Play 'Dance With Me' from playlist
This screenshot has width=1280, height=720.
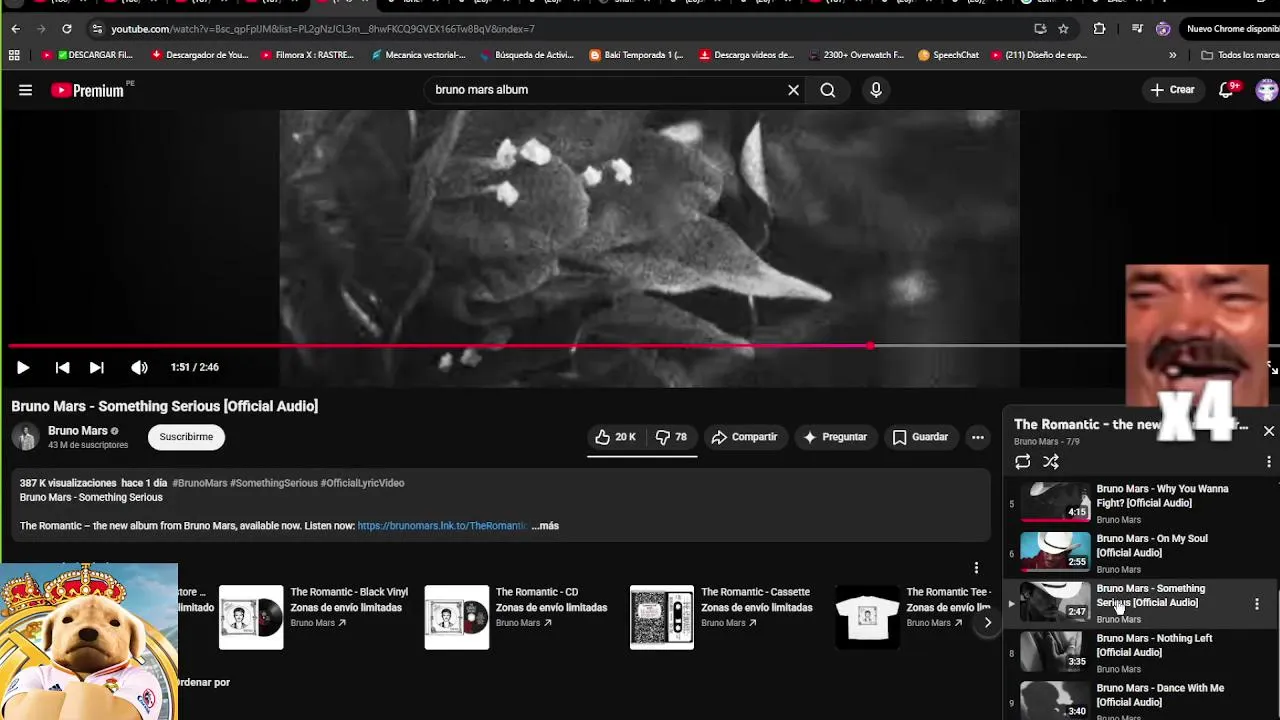coord(1140,700)
